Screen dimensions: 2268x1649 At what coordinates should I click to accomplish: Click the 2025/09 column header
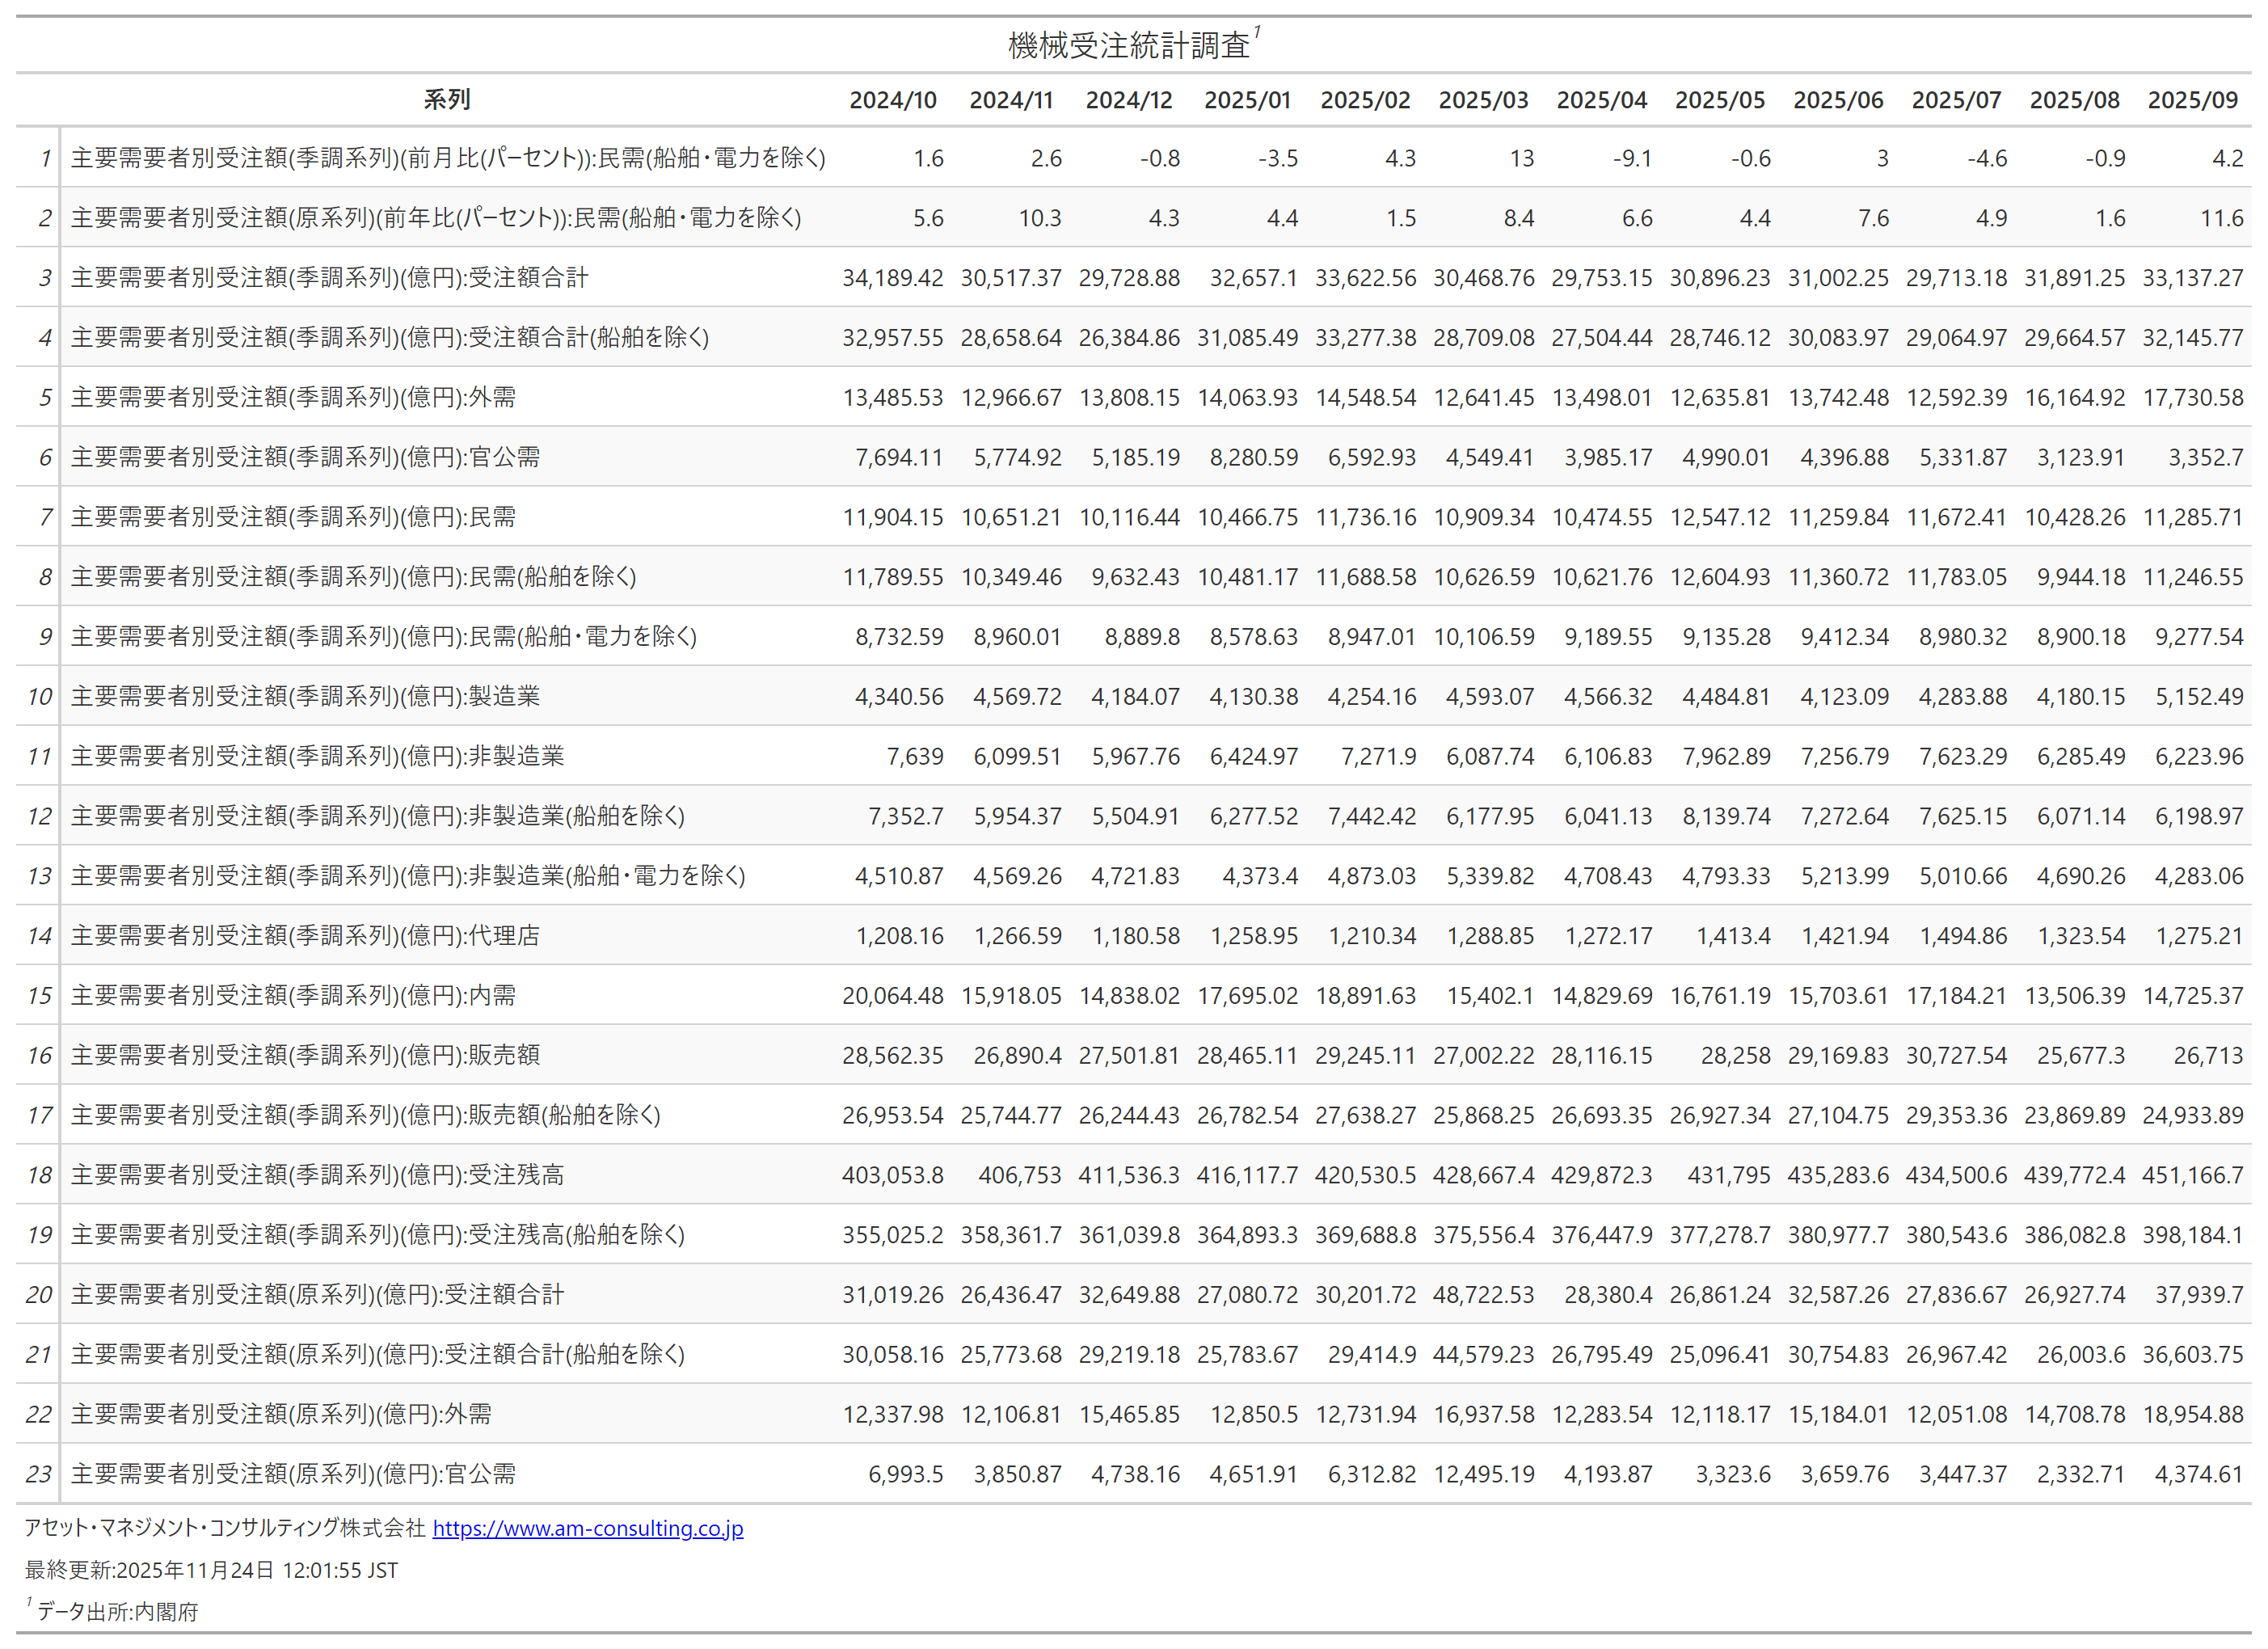tap(2192, 100)
